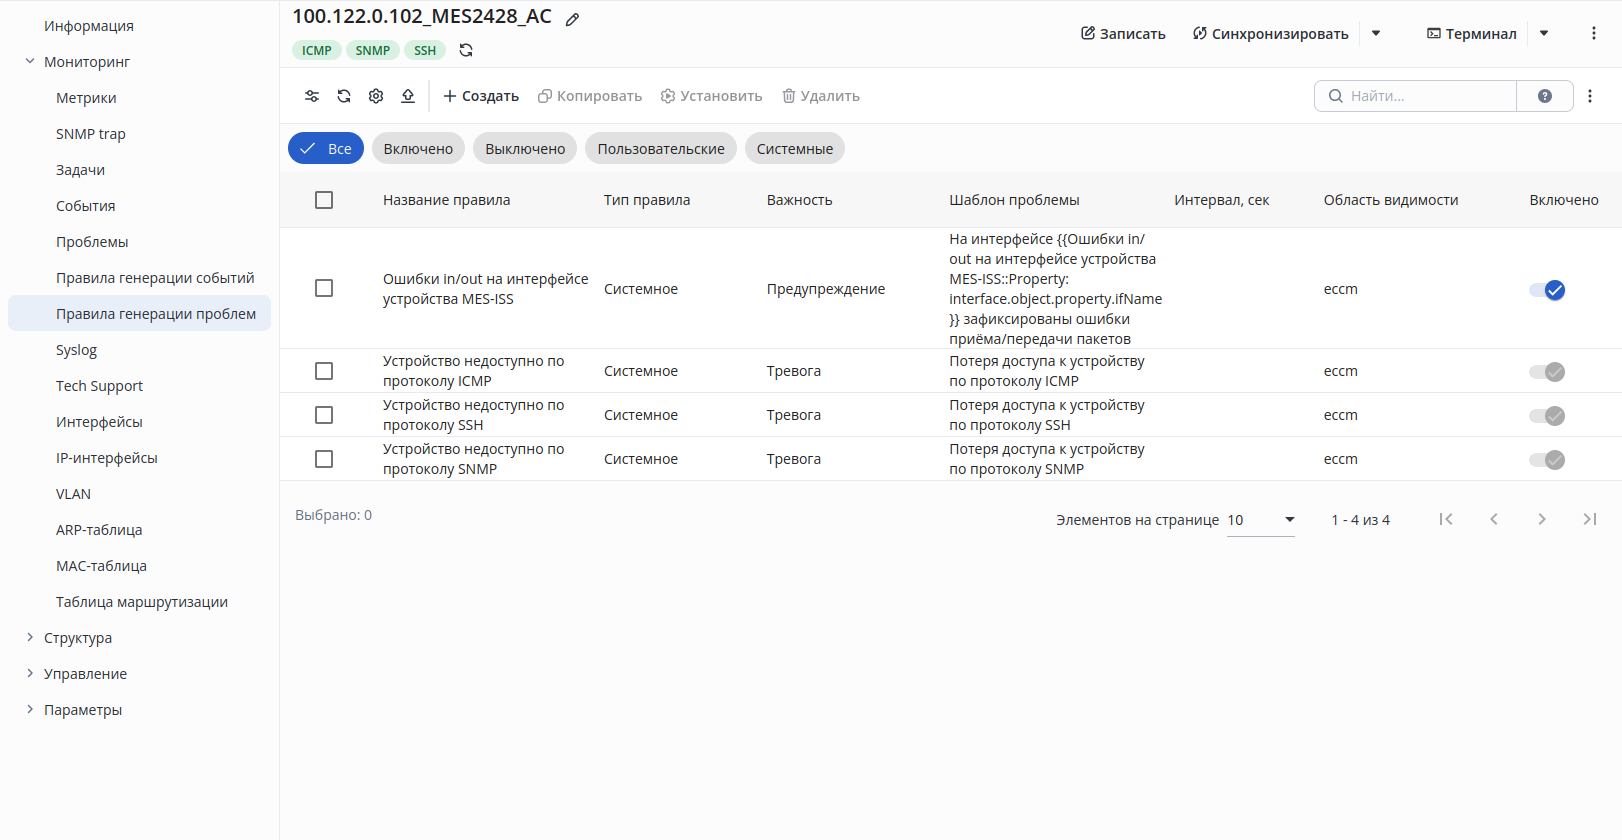Open the three-dot menu beside search field

1590,96
